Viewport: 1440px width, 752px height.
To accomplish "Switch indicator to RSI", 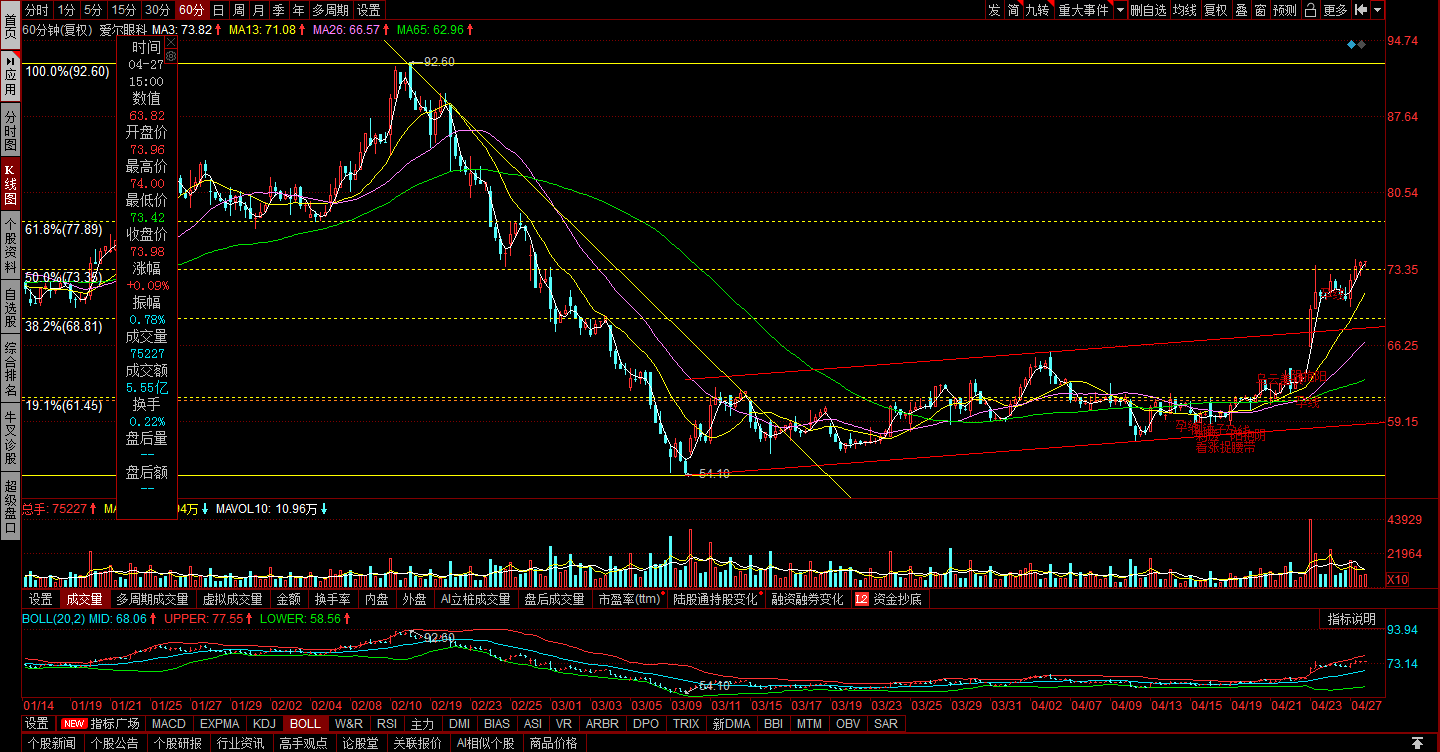I will coord(386,723).
